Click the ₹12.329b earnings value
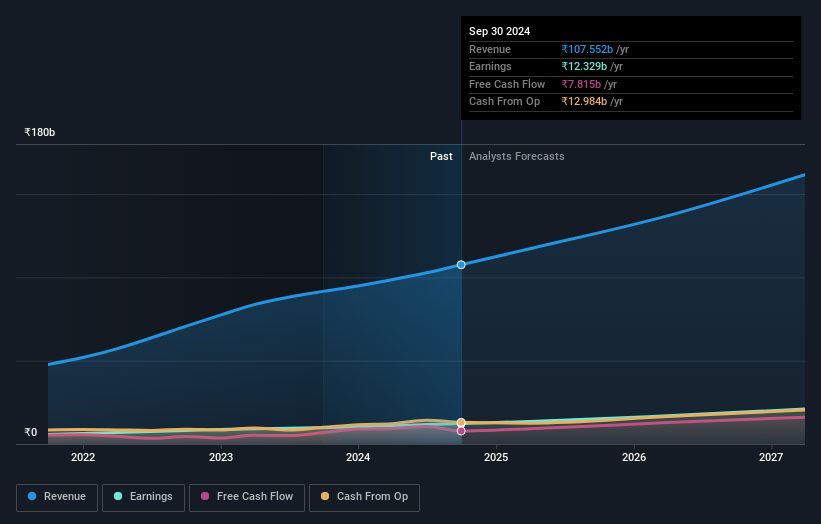The image size is (821, 524). [584, 66]
